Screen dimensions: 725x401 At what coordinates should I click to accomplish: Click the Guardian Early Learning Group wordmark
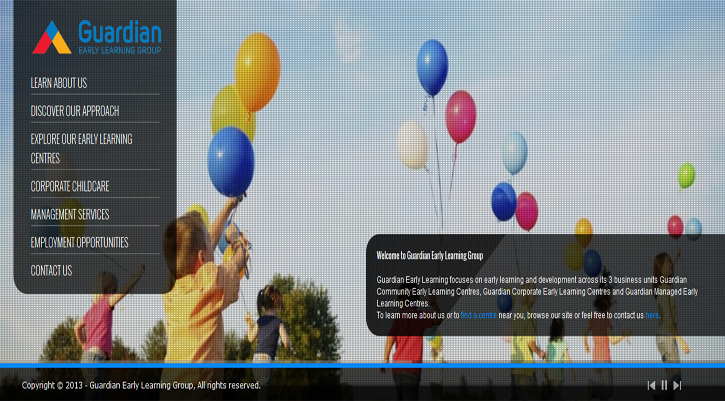(118, 37)
